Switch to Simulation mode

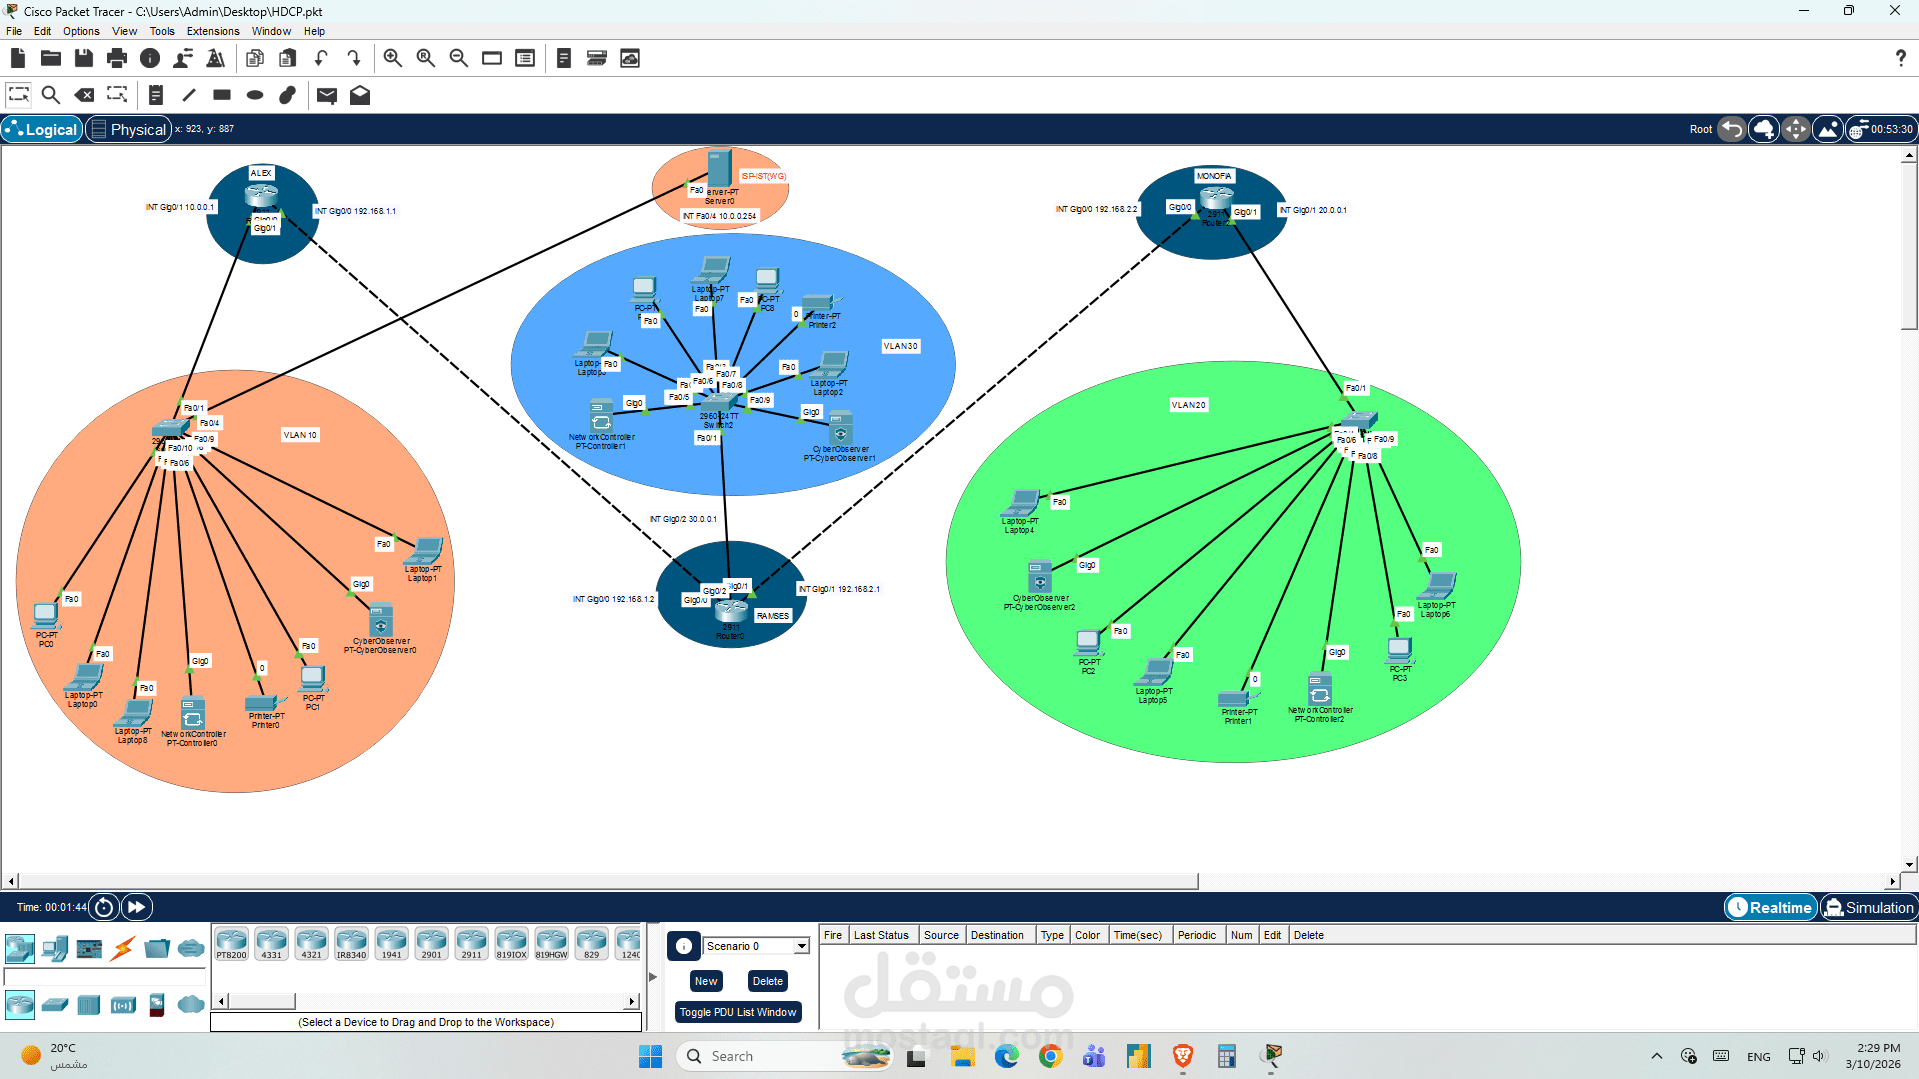pyautogui.click(x=1868, y=907)
